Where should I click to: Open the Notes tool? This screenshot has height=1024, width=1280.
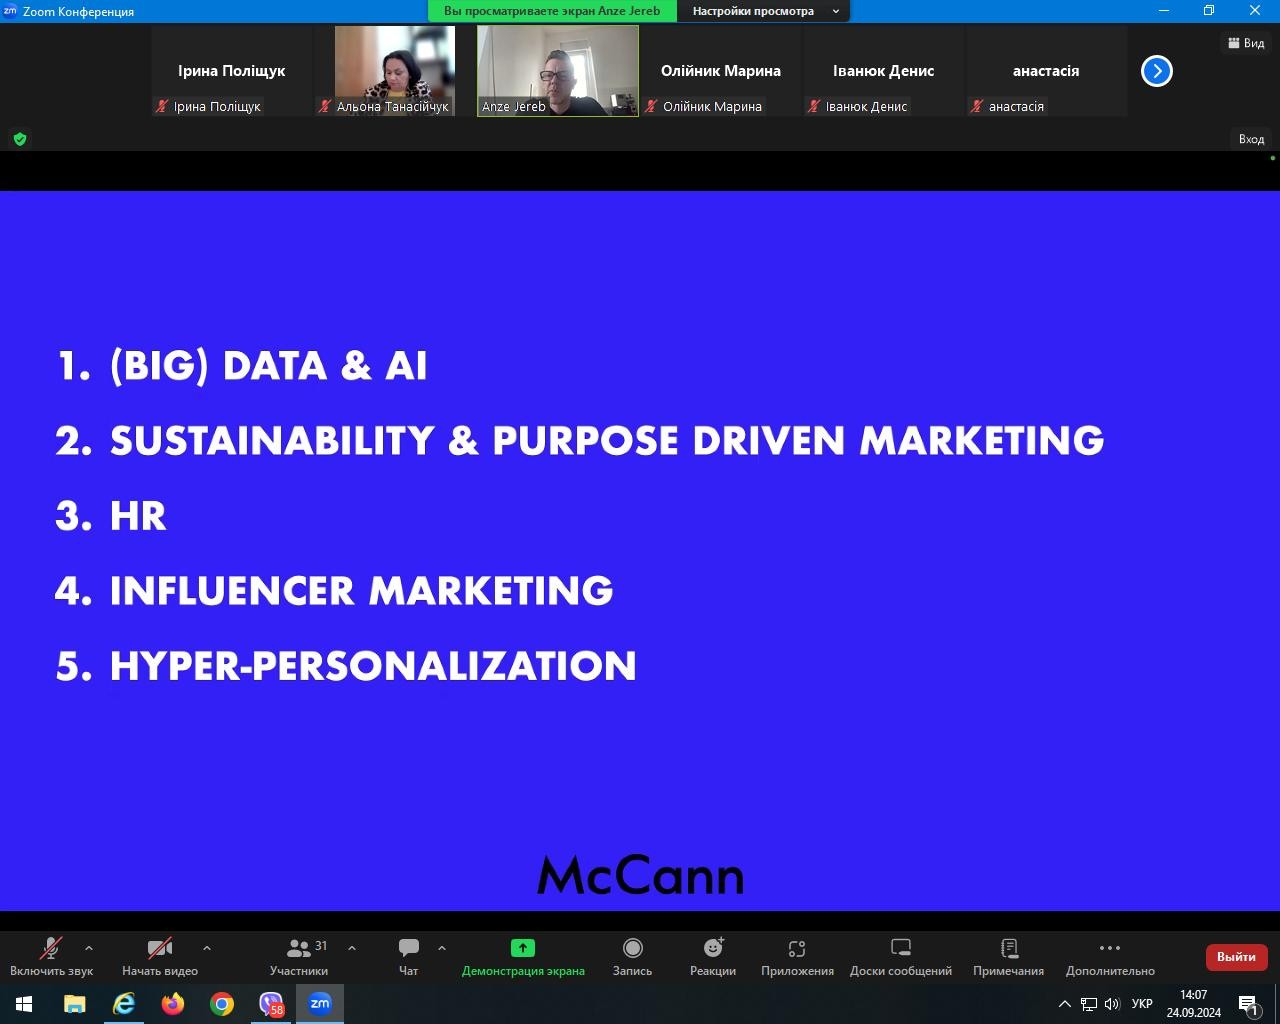click(1008, 956)
